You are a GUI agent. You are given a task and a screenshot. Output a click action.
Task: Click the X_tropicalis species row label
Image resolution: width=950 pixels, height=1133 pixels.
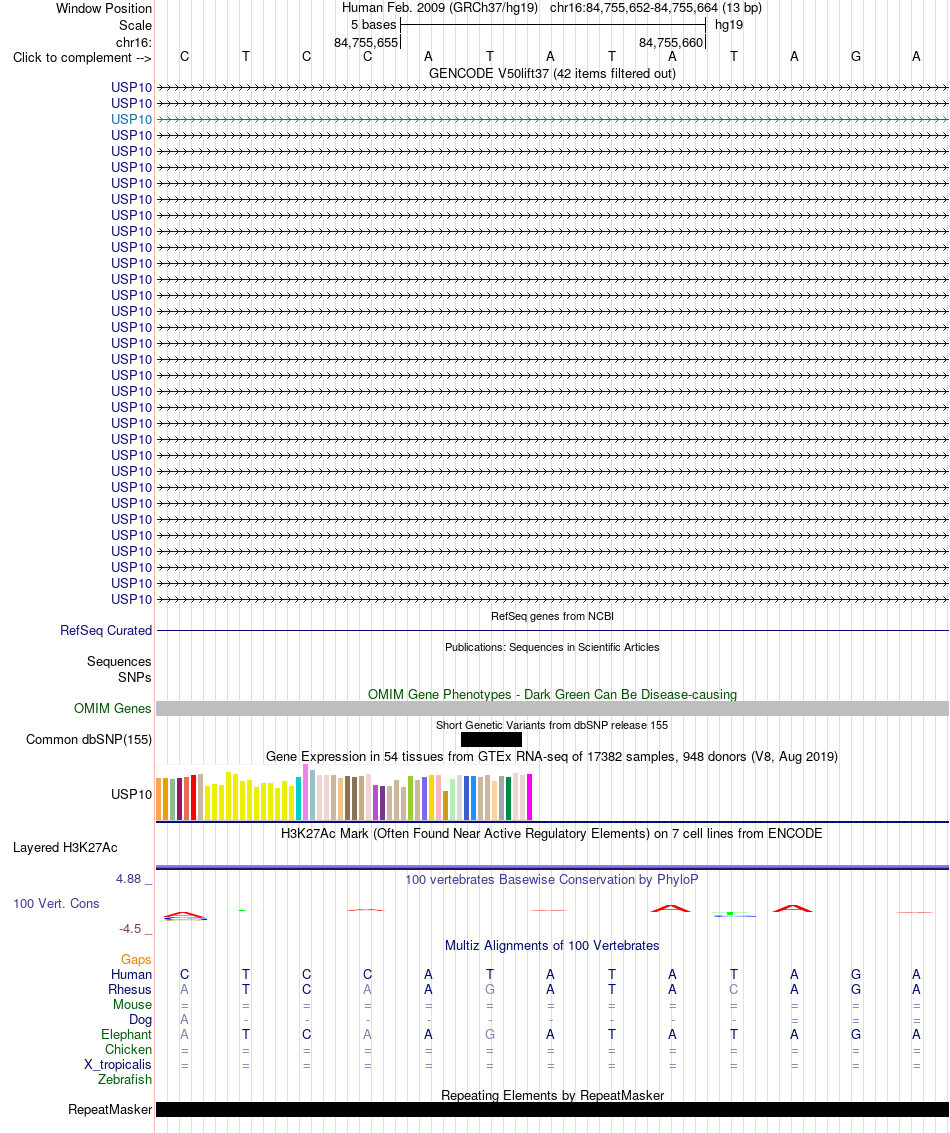pos(118,1064)
